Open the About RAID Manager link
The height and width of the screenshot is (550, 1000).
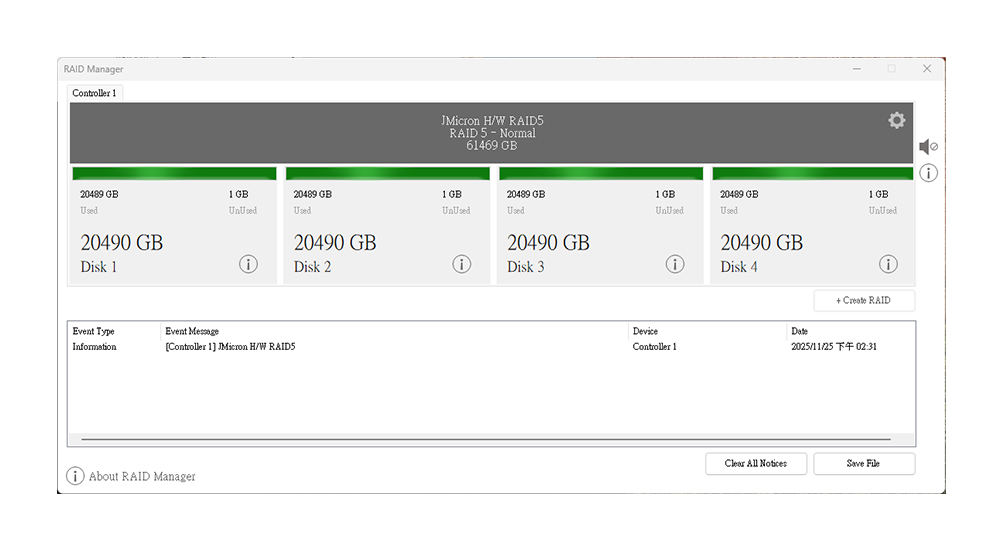142,477
